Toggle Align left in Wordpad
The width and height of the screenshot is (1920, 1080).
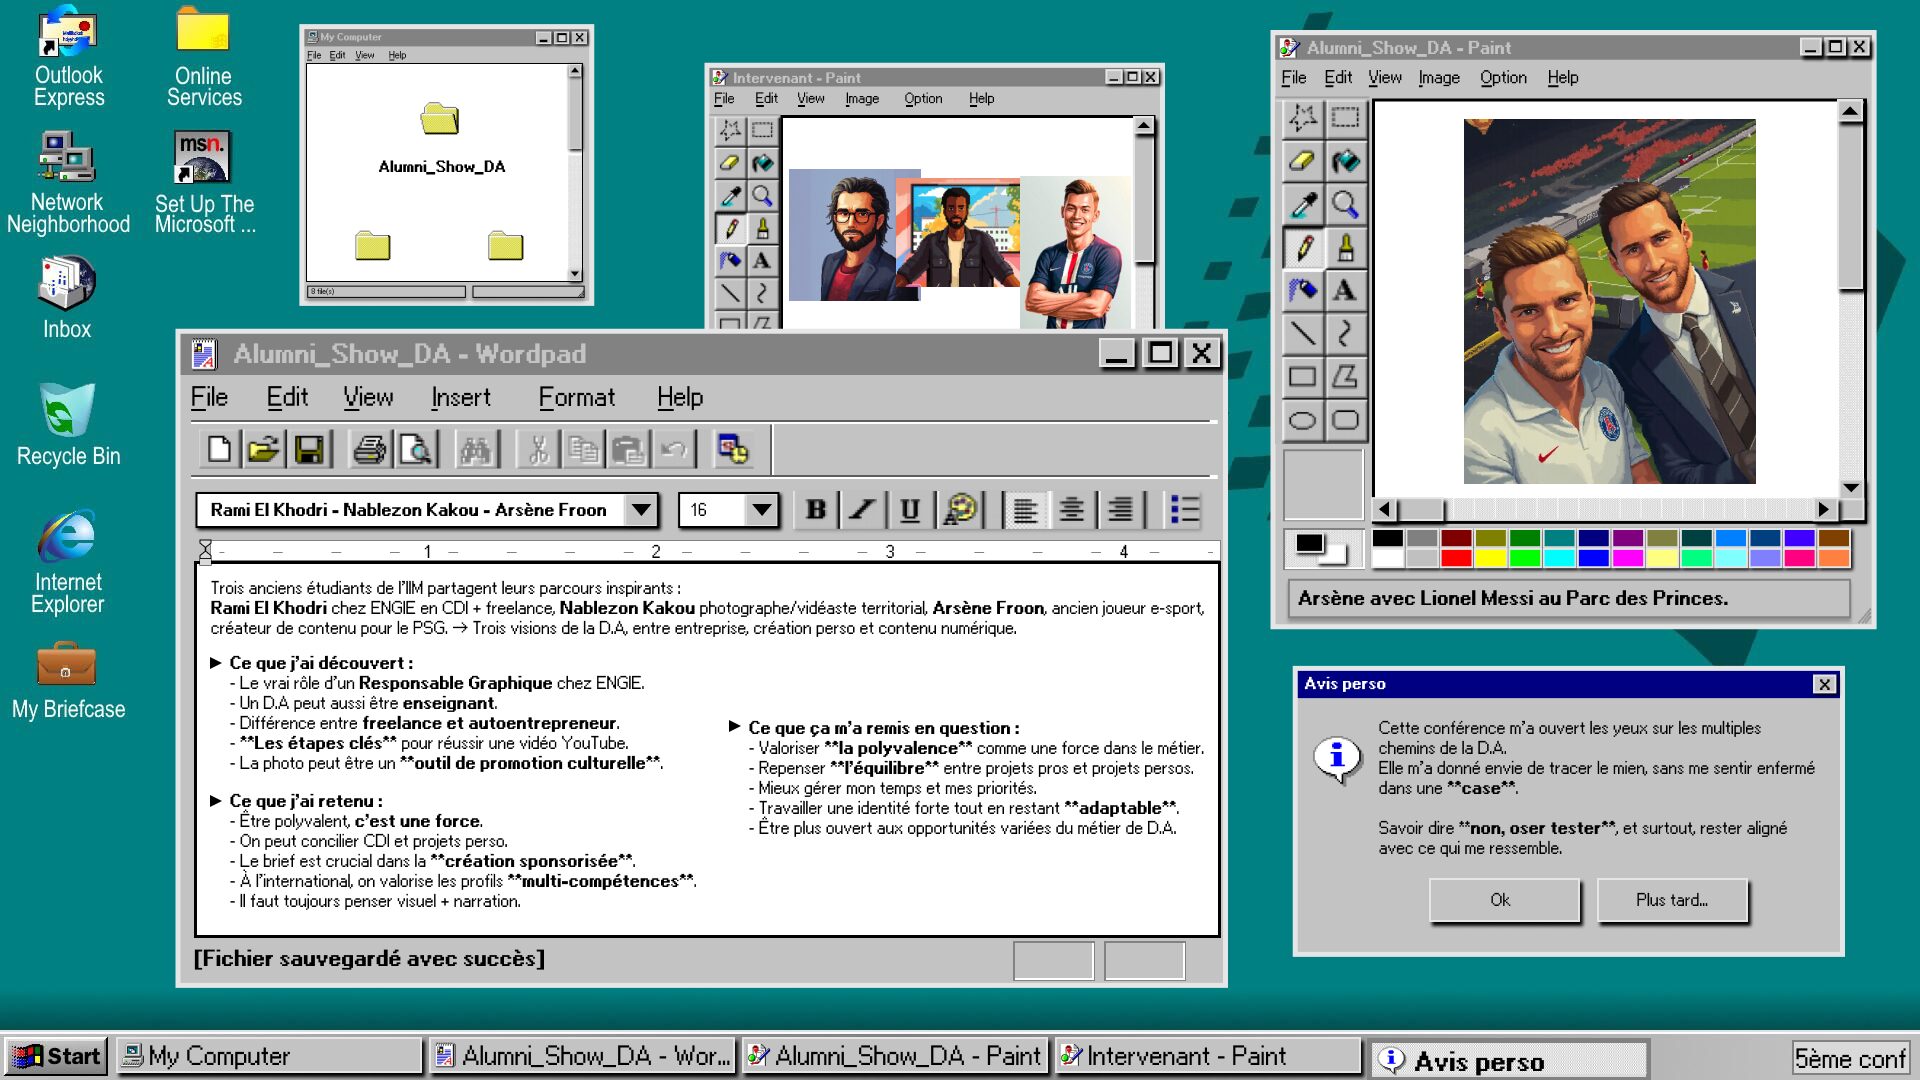[1024, 510]
